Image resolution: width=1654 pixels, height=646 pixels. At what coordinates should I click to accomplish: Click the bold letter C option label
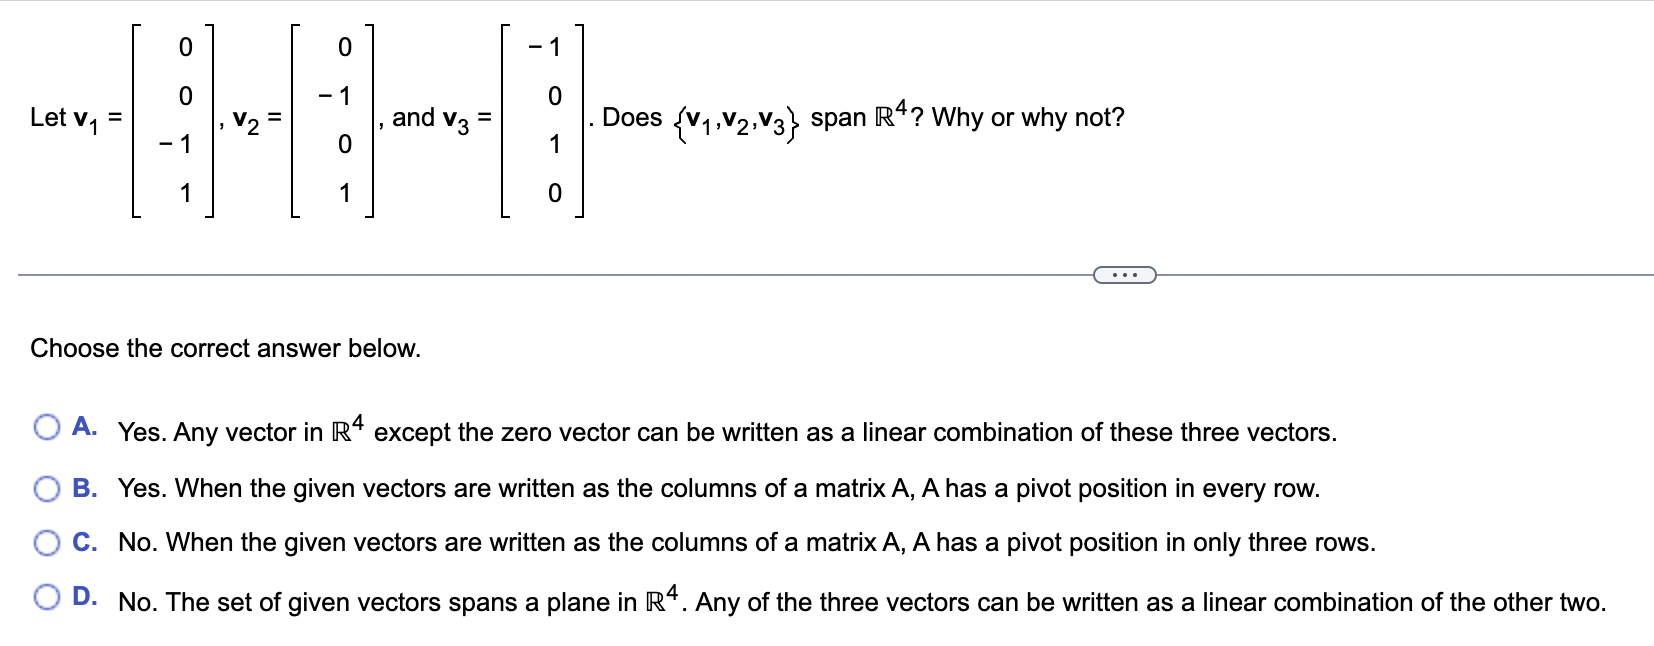pyautogui.click(x=86, y=541)
